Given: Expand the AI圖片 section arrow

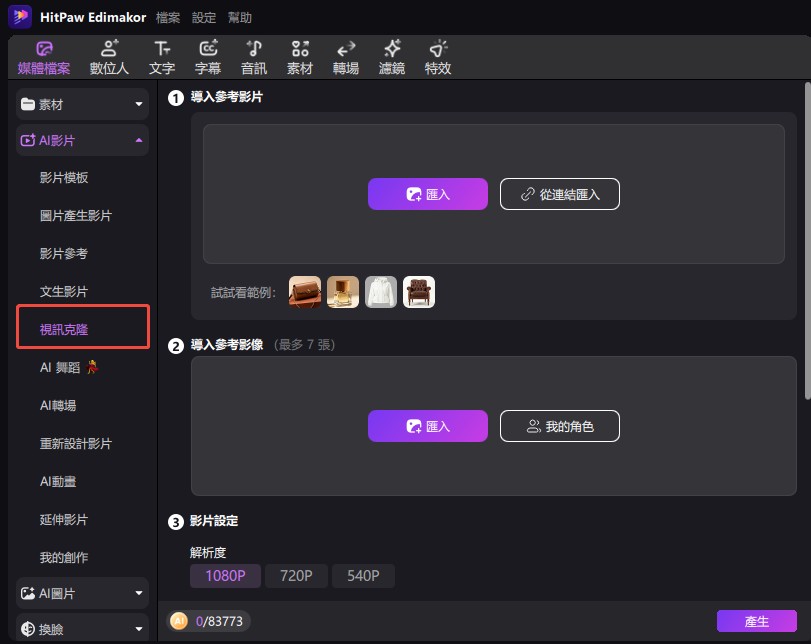Looking at the screenshot, I should (139, 593).
